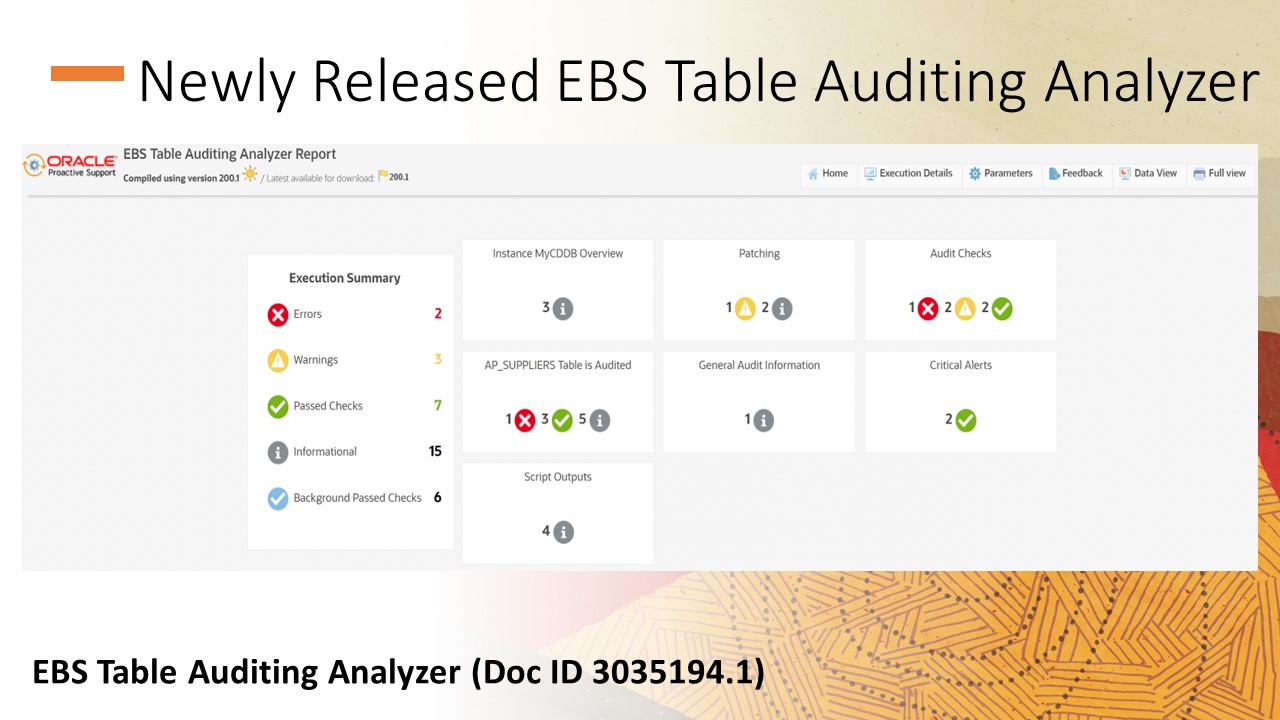
Task: Expand the General Audit Information item
Action: 764,419
